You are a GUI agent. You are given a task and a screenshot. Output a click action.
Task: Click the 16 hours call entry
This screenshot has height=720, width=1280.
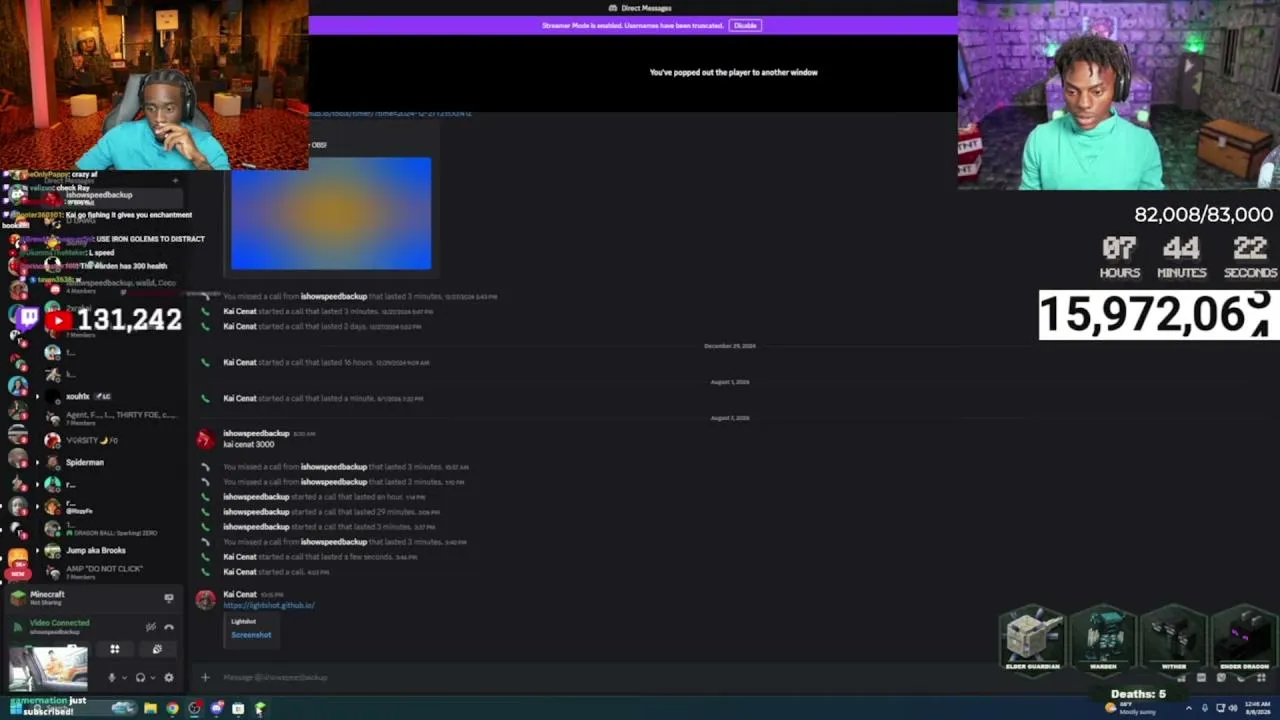point(326,362)
